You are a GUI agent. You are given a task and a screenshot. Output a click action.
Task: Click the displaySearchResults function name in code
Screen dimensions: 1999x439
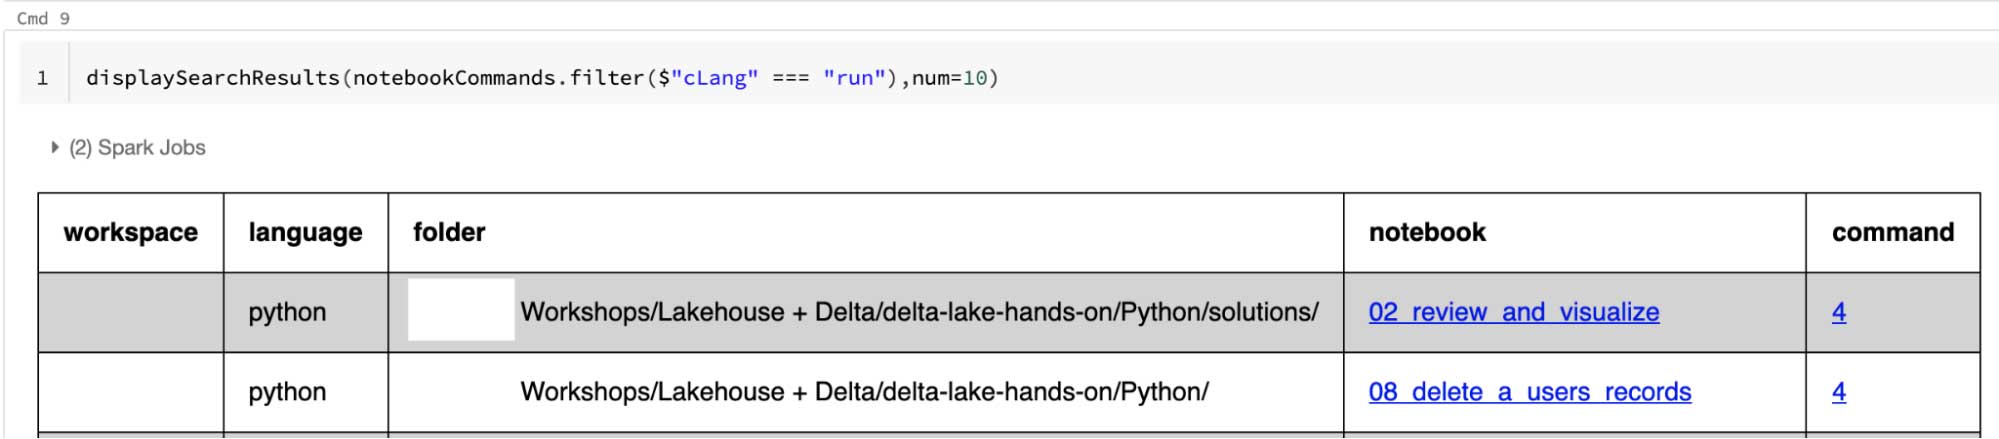tap(212, 78)
